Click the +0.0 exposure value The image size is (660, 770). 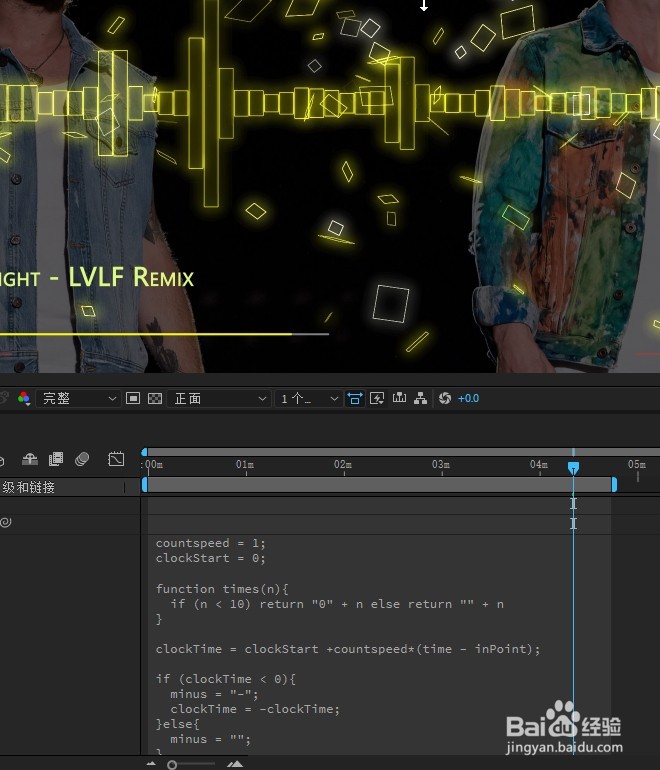468,398
